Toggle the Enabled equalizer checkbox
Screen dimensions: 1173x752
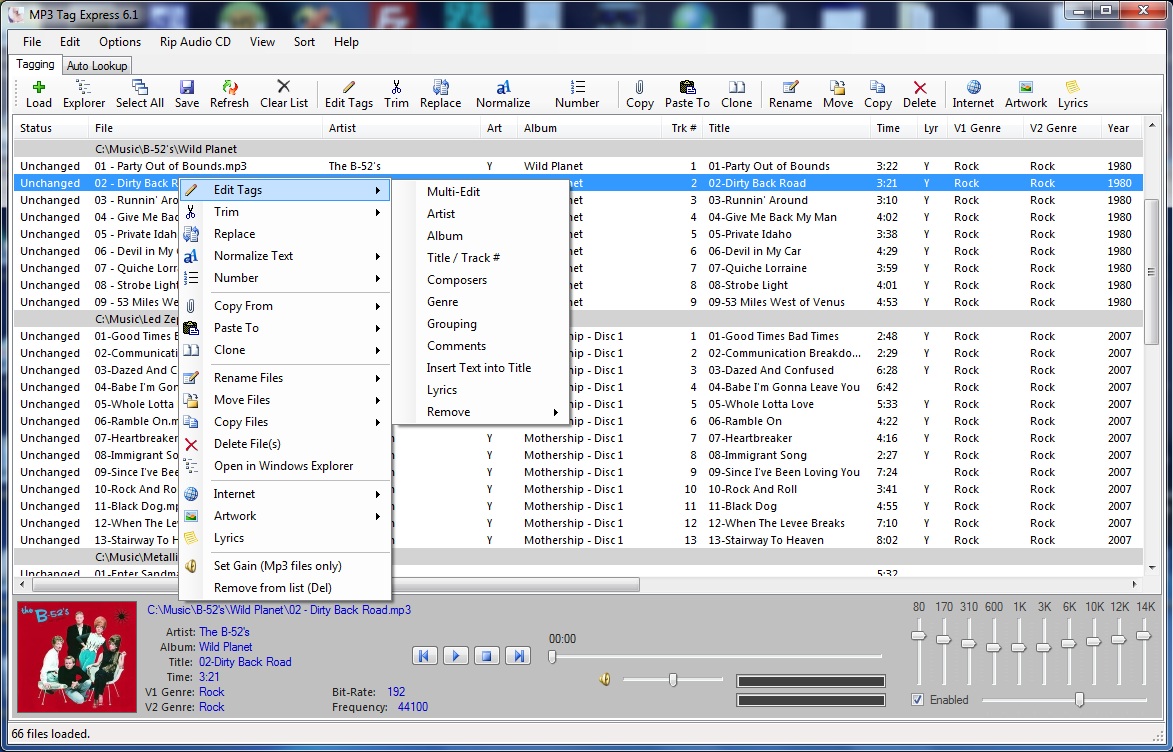click(918, 700)
